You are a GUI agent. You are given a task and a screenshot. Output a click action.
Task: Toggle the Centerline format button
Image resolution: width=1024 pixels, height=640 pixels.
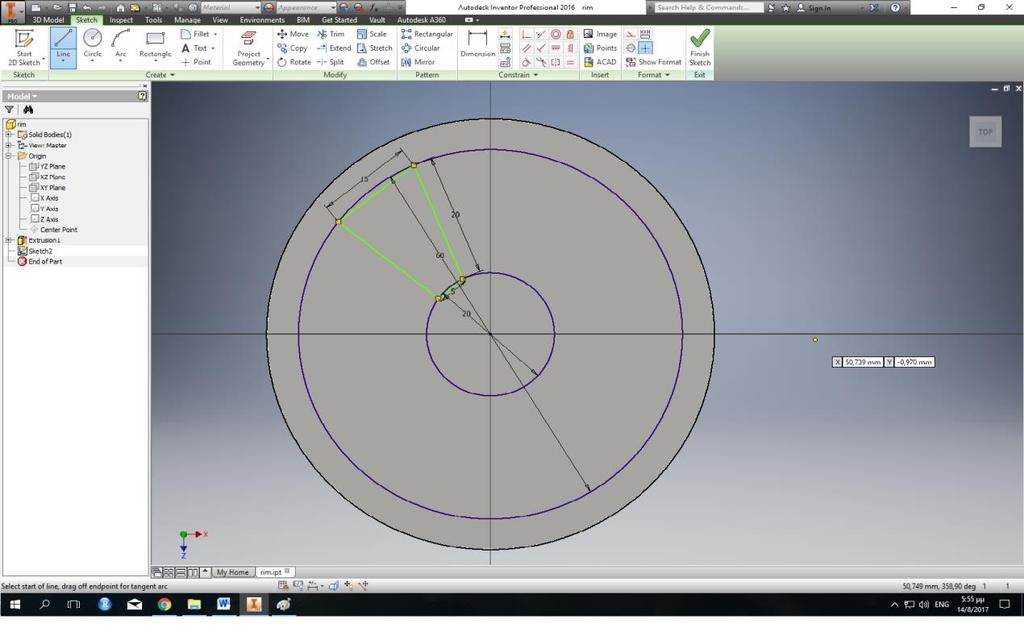tap(630, 48)
